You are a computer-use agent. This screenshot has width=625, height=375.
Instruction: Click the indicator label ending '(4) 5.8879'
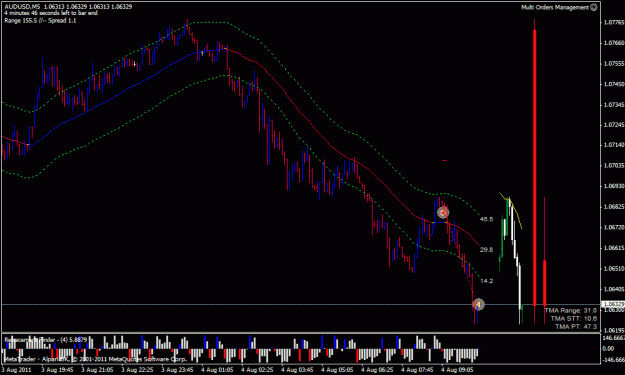(45, 340)
